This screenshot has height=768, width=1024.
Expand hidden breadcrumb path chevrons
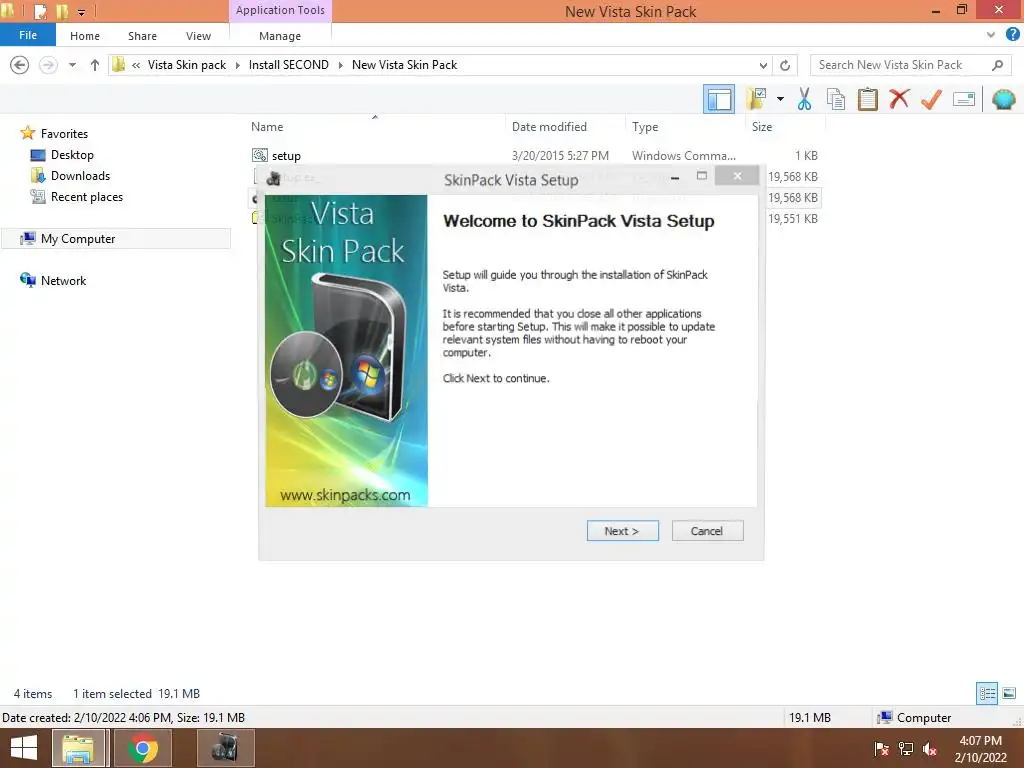coord(136,65)
